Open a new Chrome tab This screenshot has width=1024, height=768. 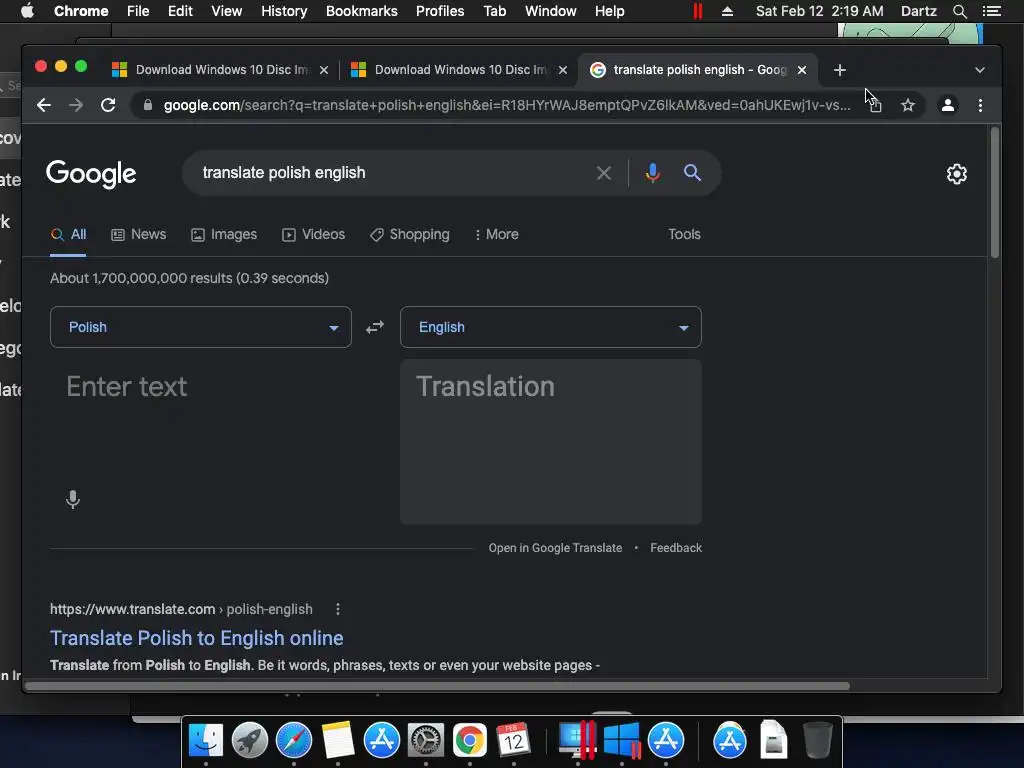tap(840, 70)
